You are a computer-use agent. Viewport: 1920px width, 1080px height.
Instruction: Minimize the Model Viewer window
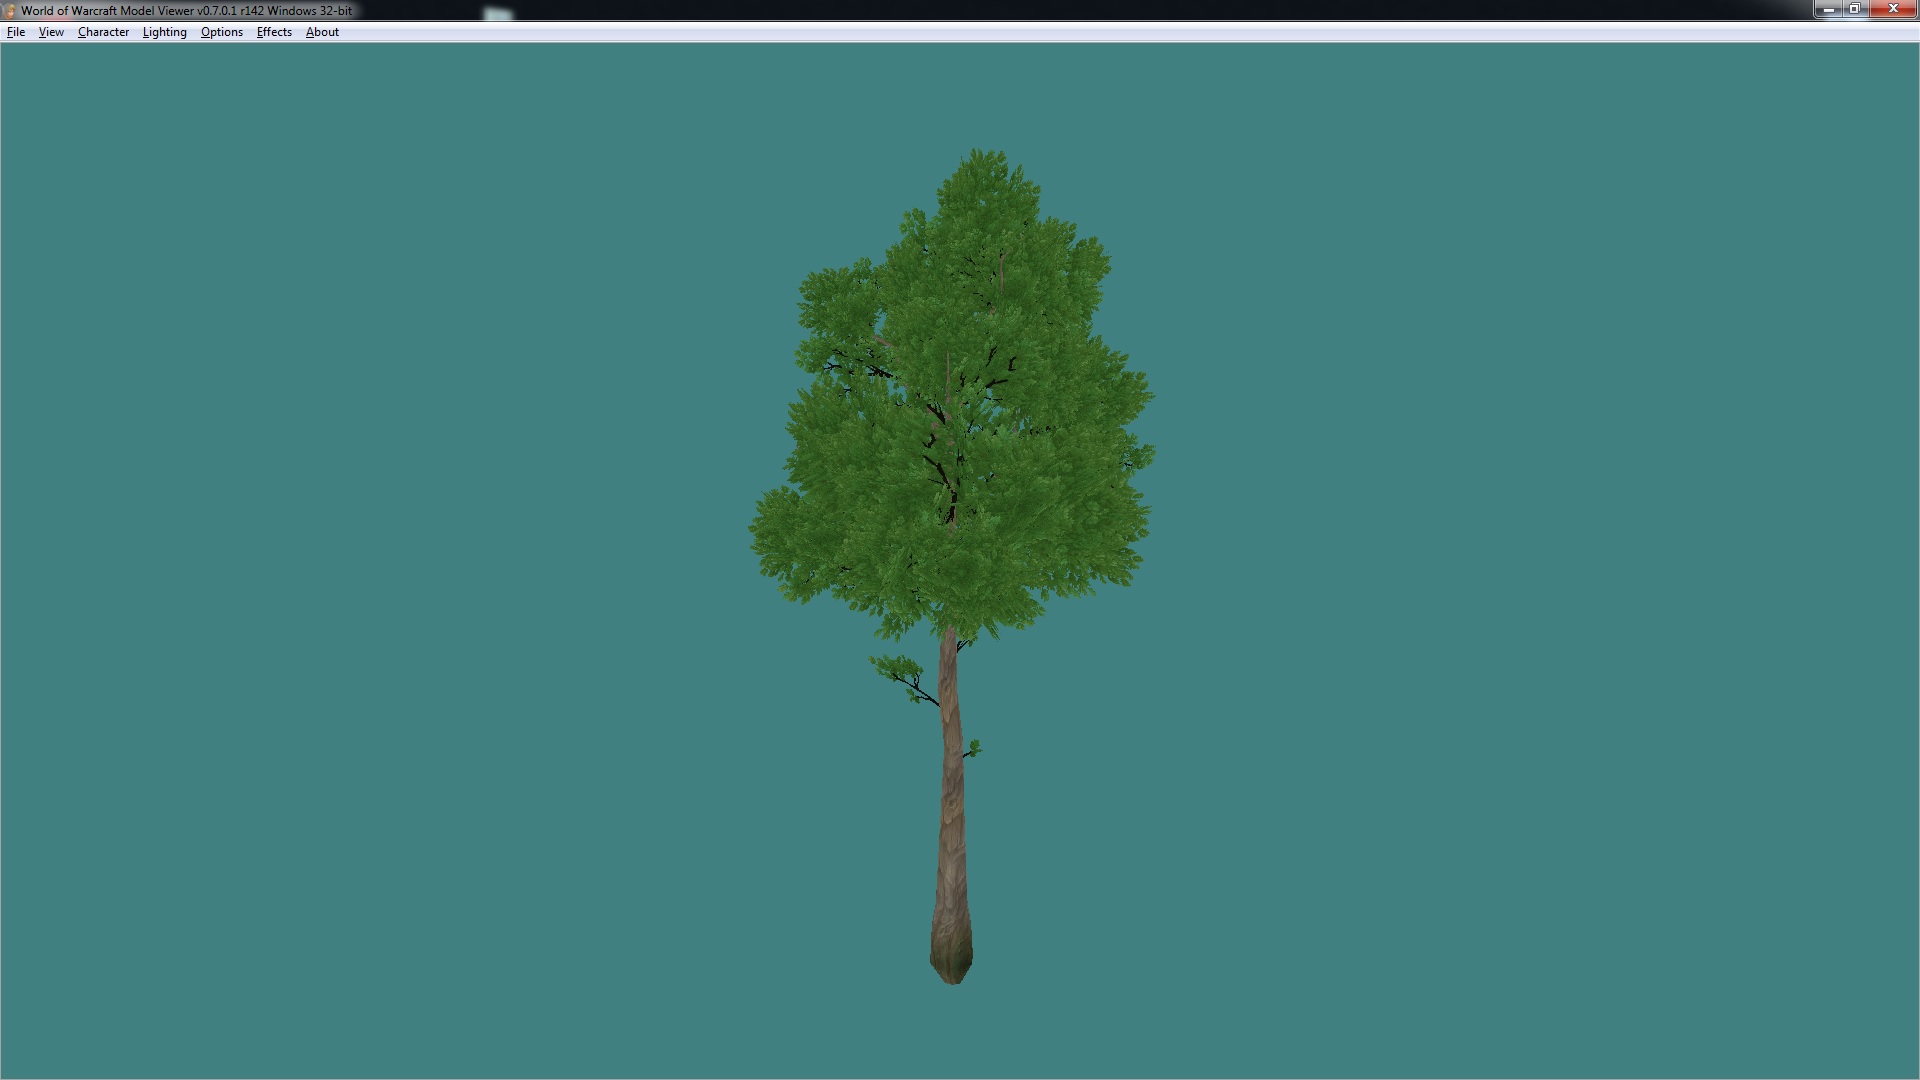(x=1829, y=9)
